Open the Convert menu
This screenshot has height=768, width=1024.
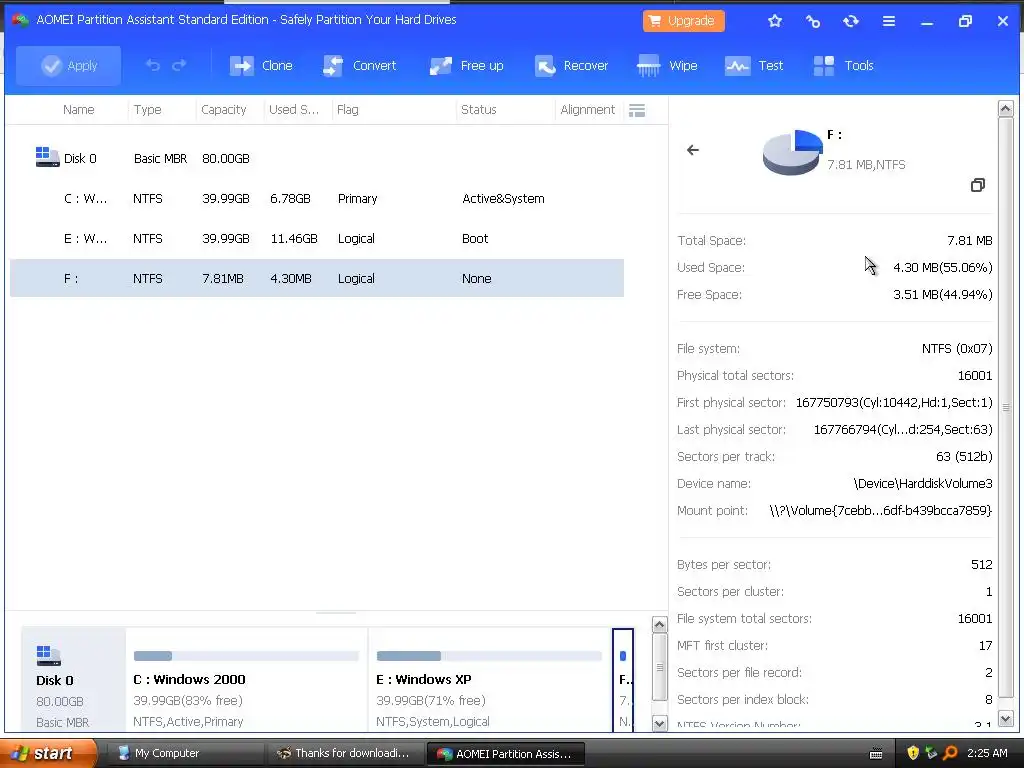coord(359,65)
